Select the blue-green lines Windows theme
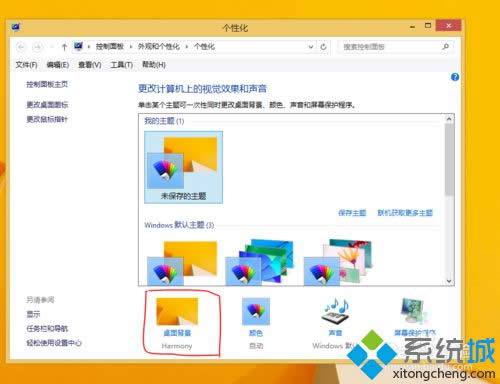500x384 pixels. (260, 262)
